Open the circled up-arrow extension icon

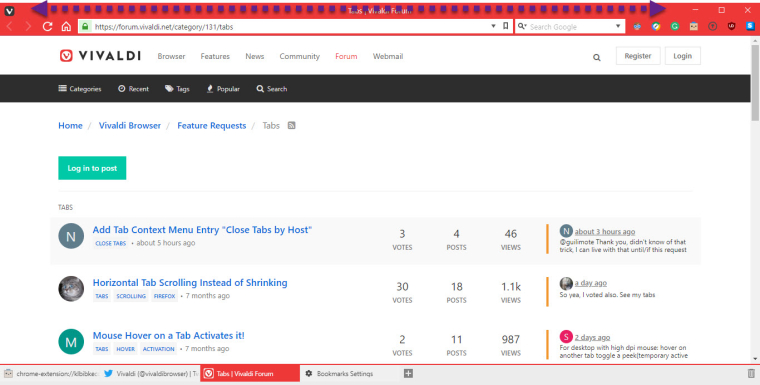point(712,27)
